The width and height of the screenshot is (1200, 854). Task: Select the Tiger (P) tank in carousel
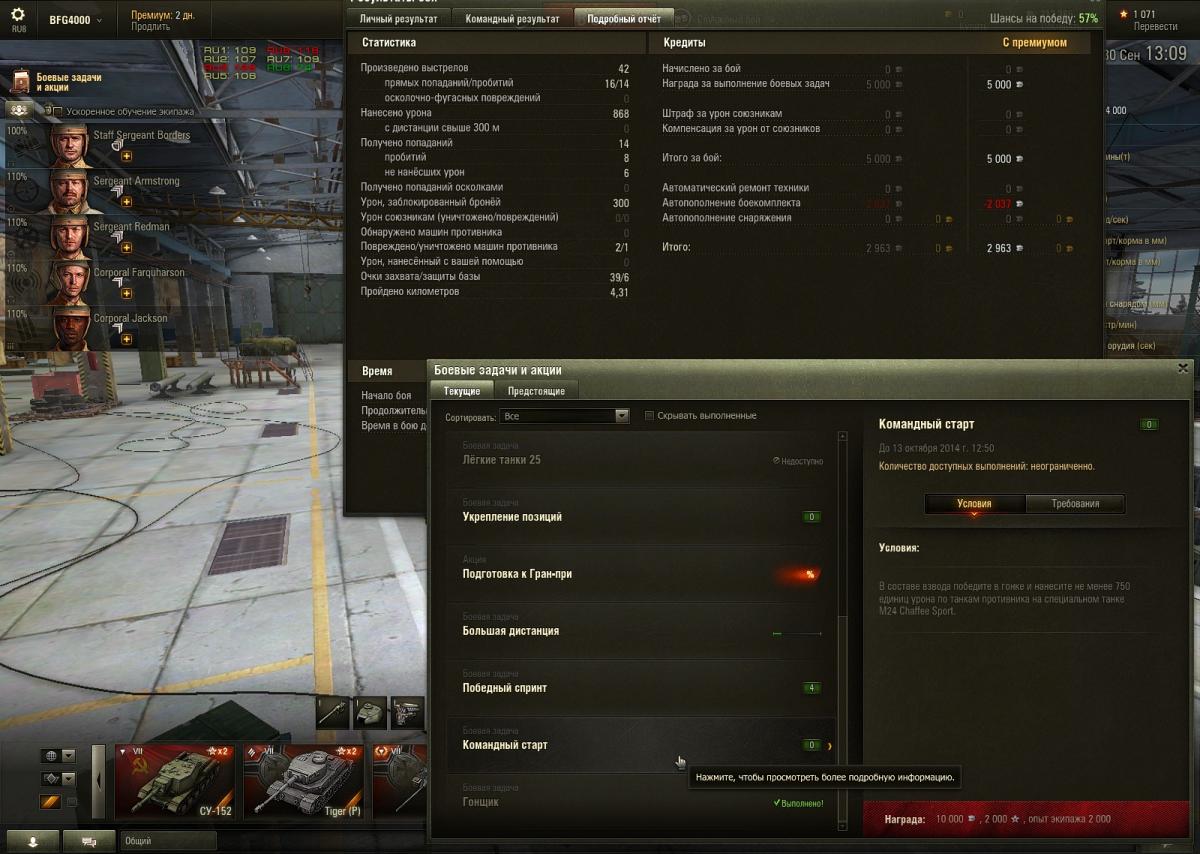[302, 781]
